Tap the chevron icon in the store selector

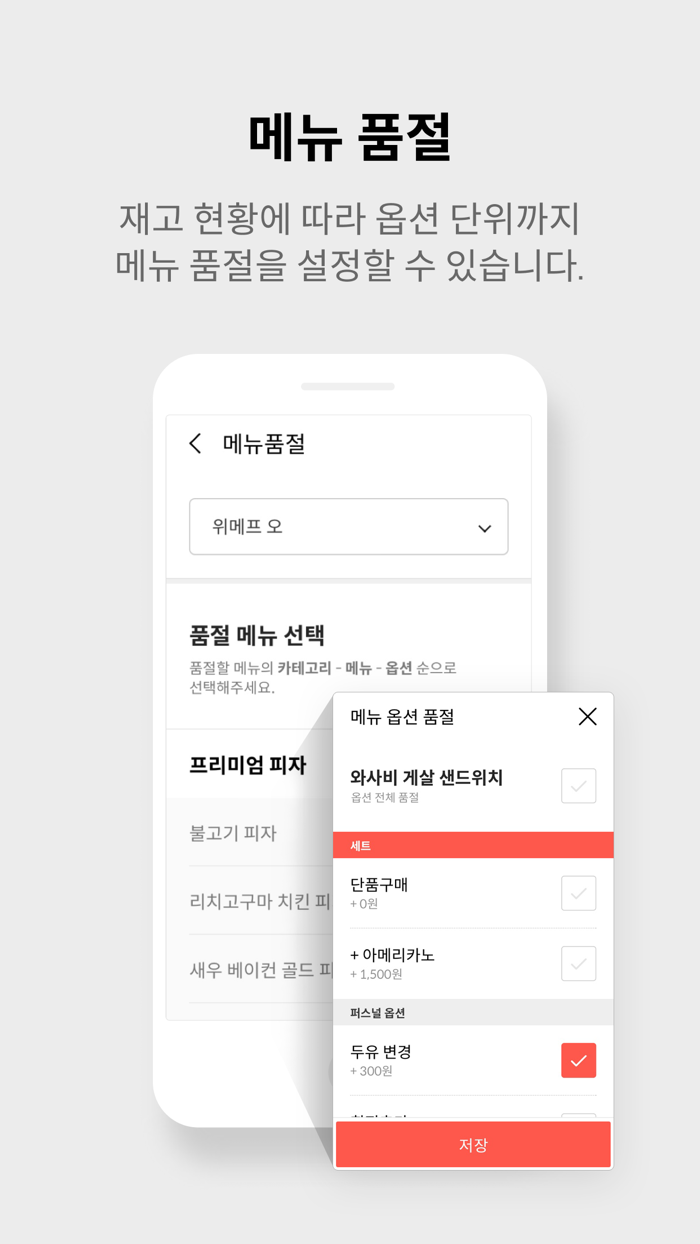click(484, 527)
